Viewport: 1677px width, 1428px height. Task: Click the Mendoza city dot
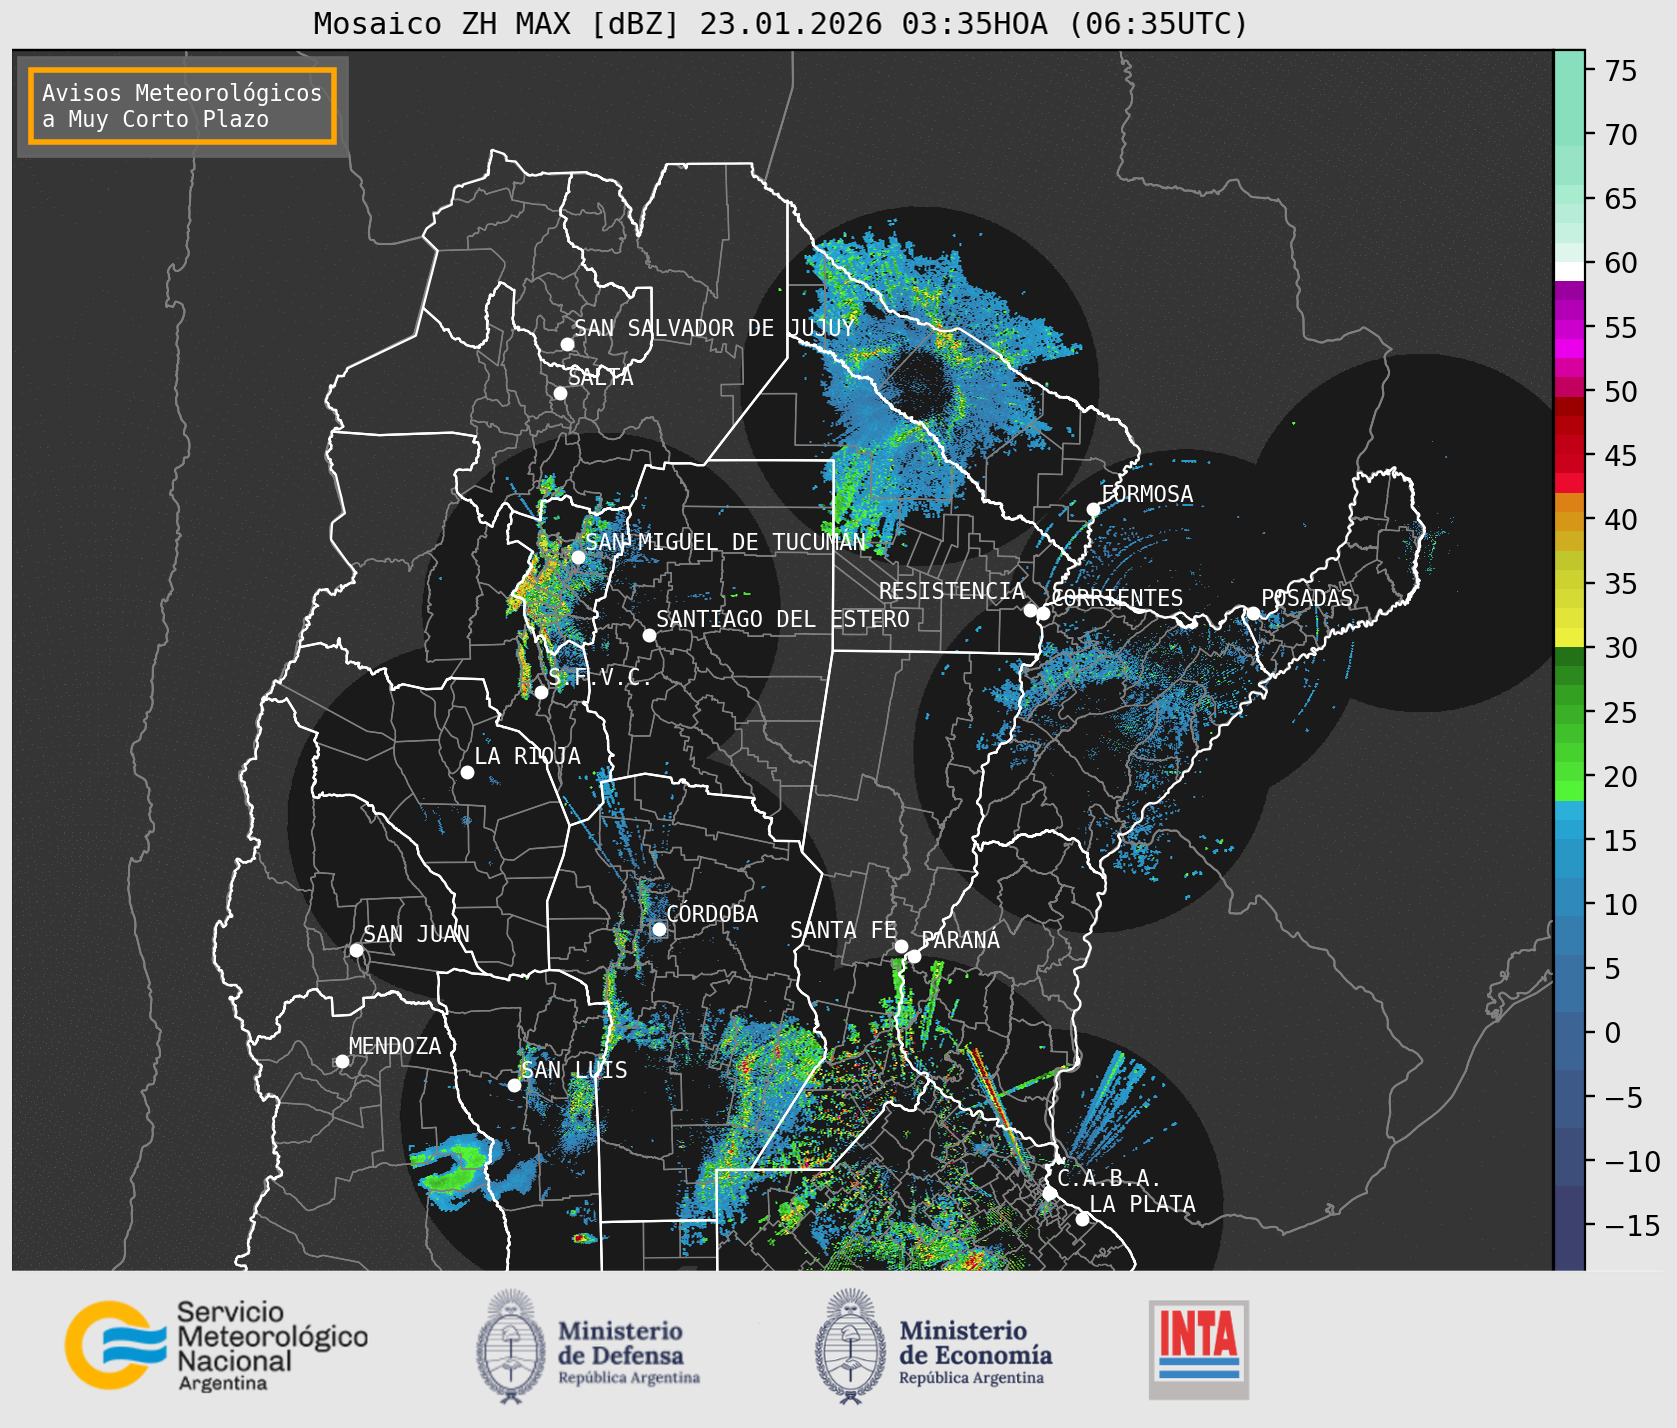coord(342,1061)
